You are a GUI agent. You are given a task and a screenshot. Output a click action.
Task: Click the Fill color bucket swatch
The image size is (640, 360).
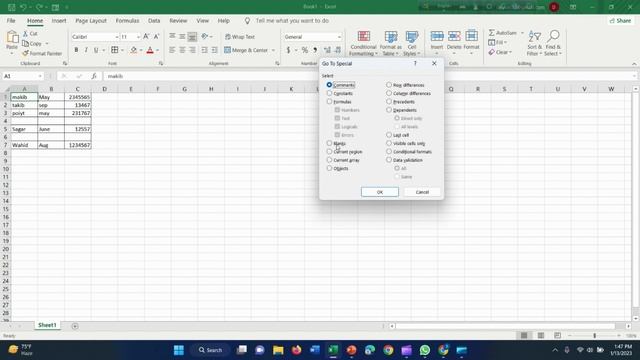coord(133,50)
